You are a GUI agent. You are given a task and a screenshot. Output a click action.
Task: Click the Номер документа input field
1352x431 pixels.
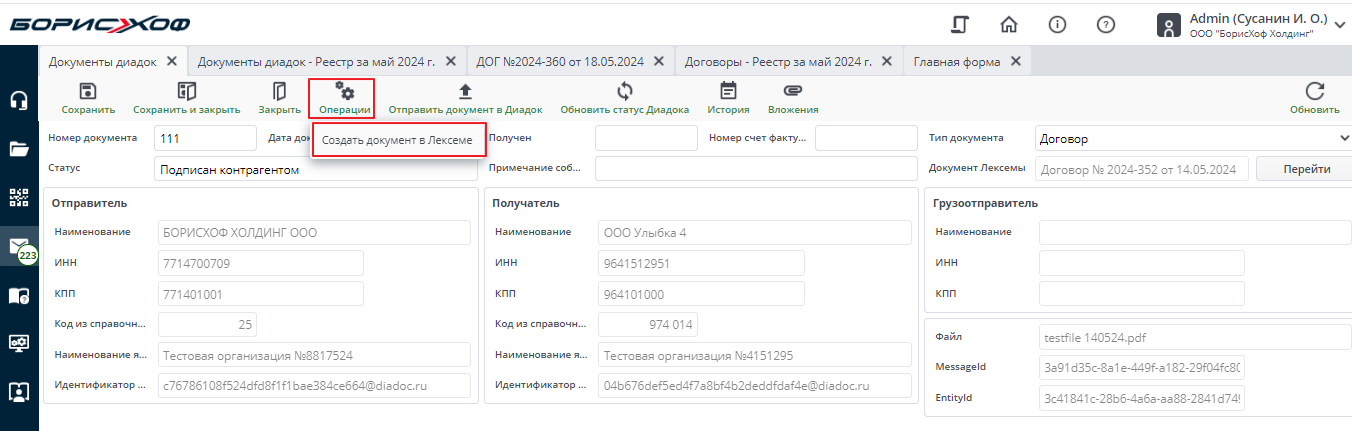(x=205, y=139)
